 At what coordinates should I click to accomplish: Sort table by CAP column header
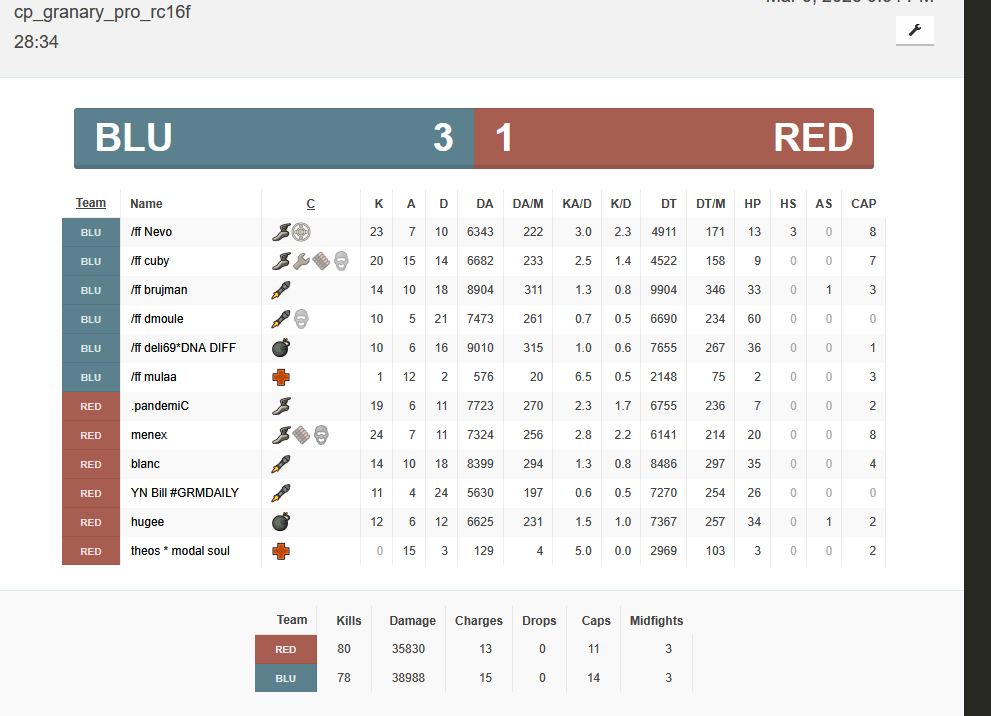(863, 204)
